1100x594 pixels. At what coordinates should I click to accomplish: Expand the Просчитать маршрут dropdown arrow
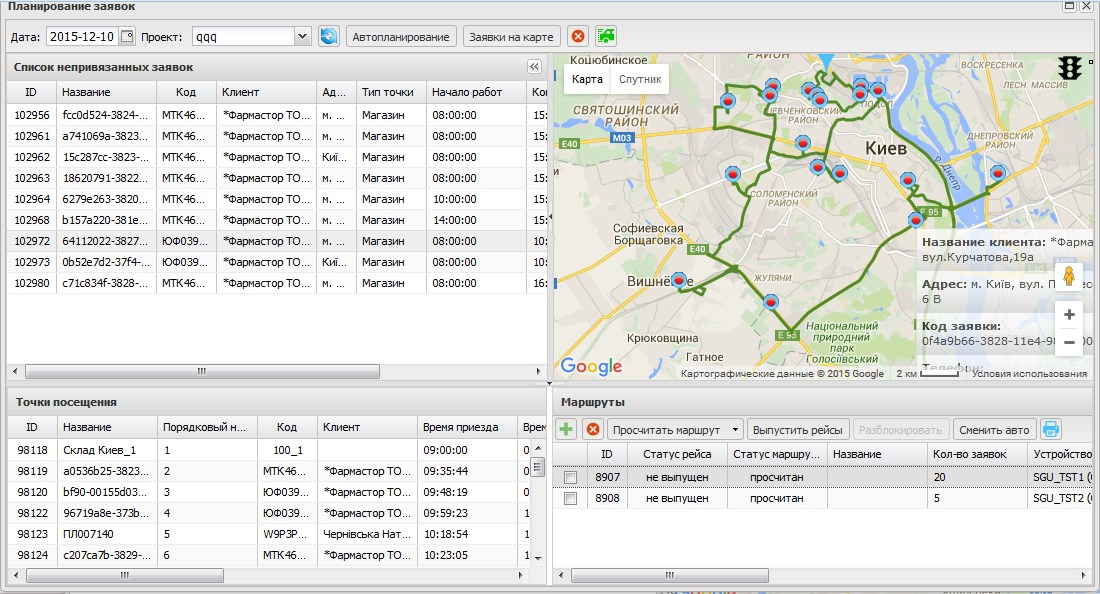click(x=735, y=430)
